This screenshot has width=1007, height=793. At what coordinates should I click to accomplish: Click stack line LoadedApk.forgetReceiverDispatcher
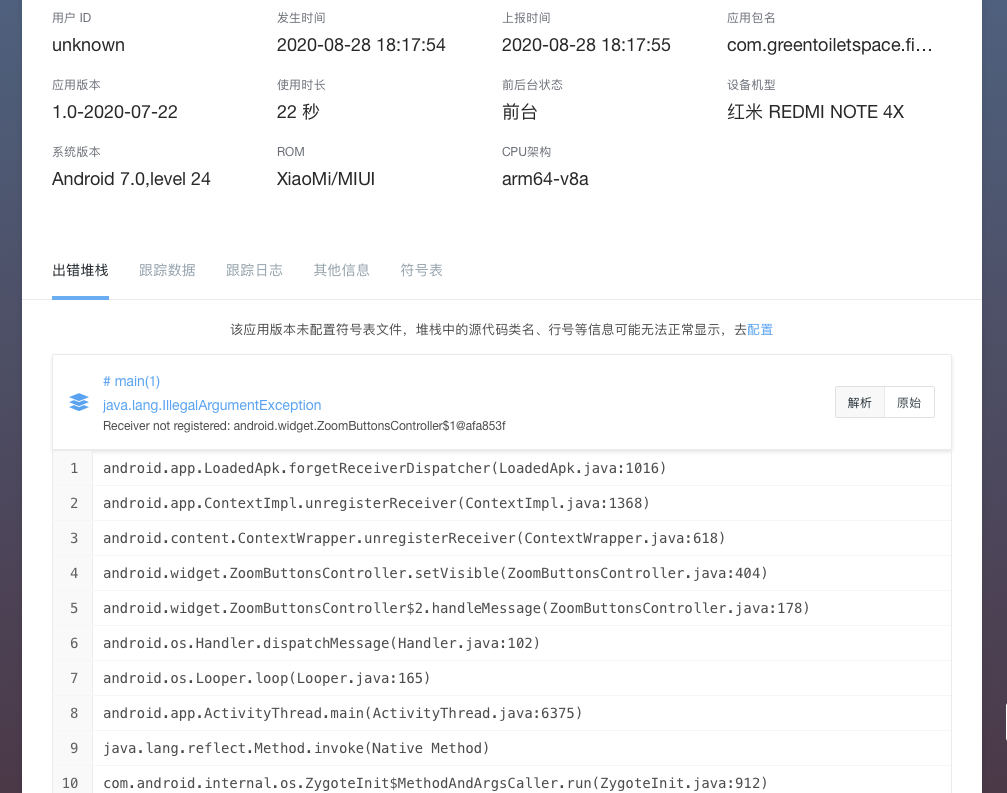click(385, 468)
